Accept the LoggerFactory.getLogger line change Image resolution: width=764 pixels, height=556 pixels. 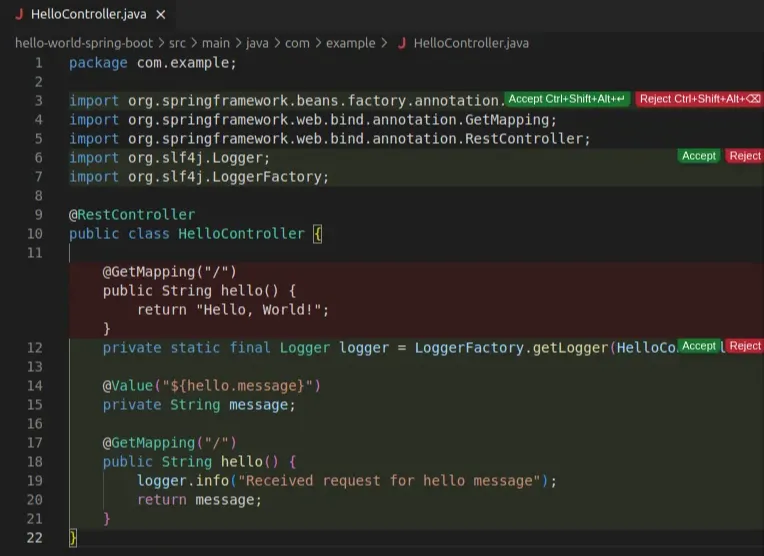point(698,346)
